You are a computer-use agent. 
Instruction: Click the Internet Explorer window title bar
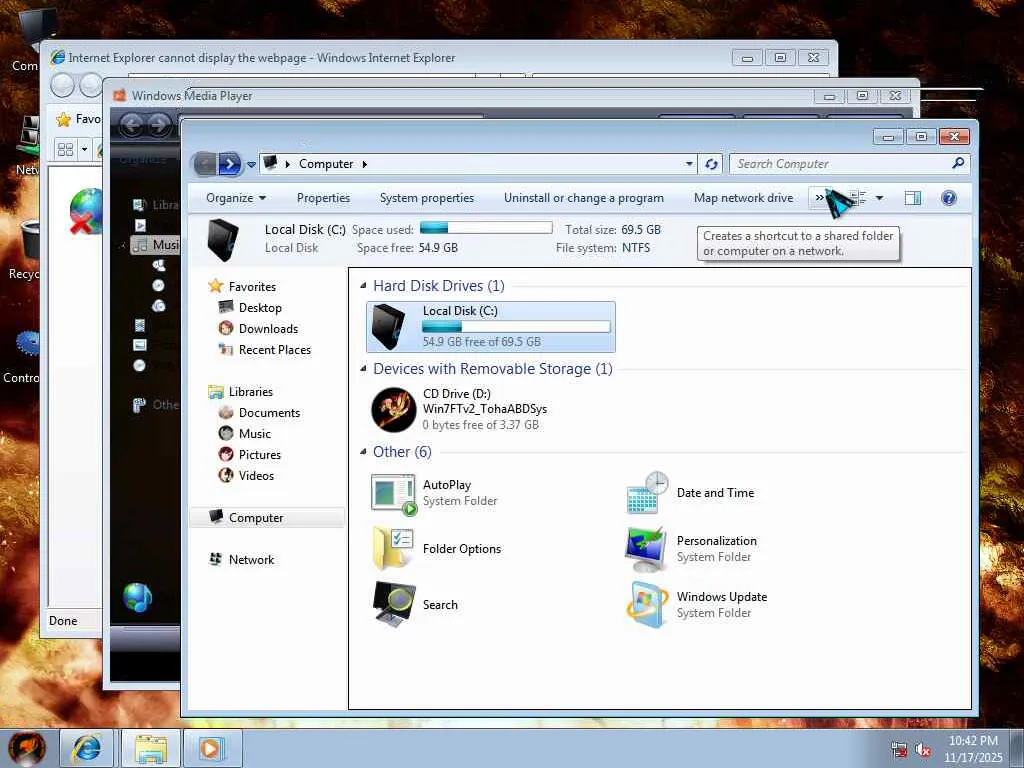pyautogui.click(x=392, y=57)
